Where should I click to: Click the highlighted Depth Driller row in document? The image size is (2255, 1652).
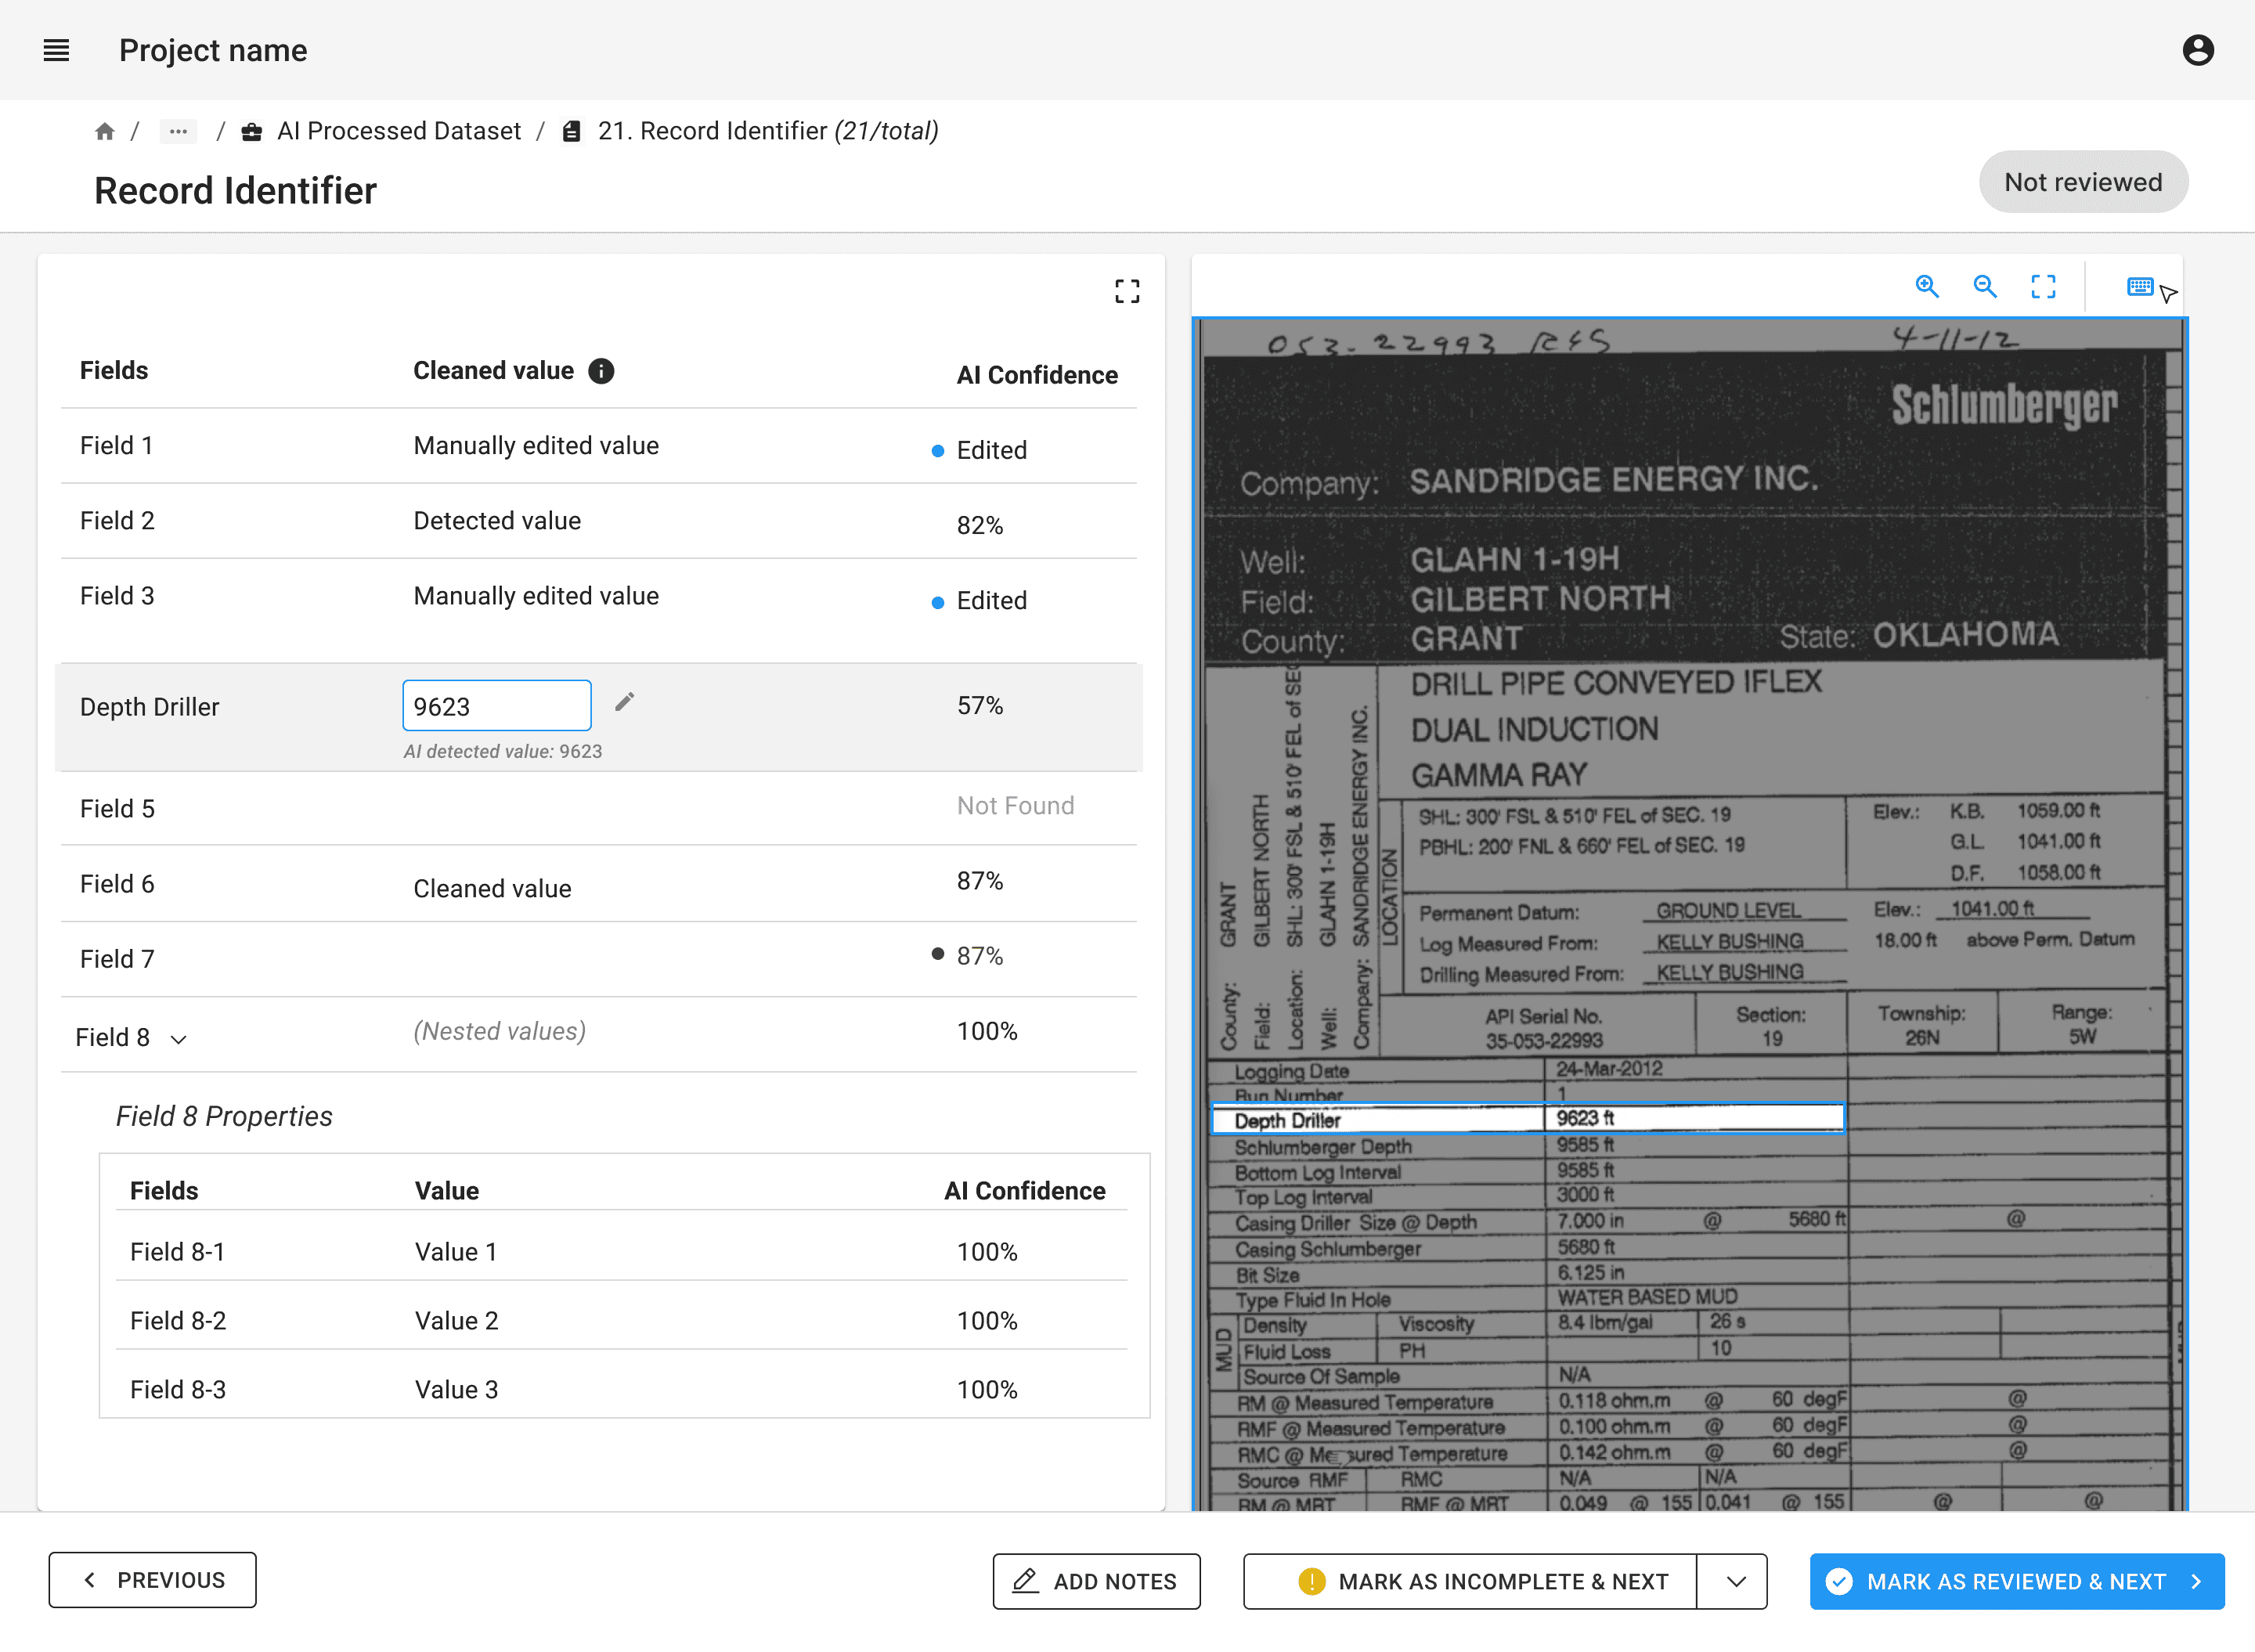point(1528,1119)
